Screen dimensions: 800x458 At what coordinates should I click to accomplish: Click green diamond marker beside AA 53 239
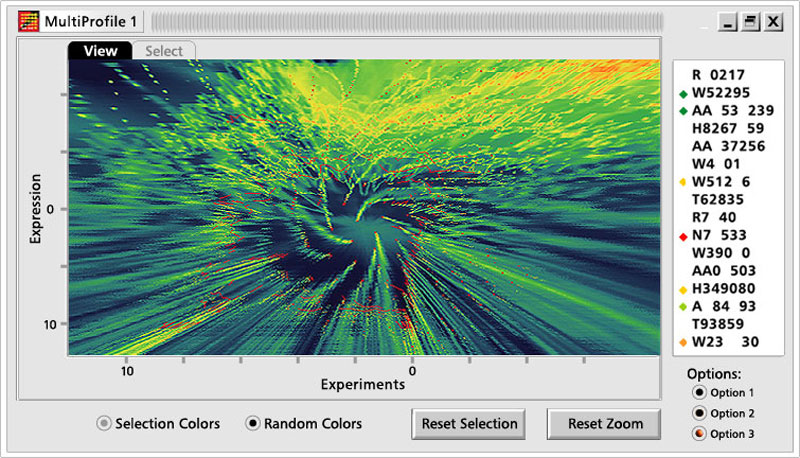pyautogui.click(x=683, y=111)
